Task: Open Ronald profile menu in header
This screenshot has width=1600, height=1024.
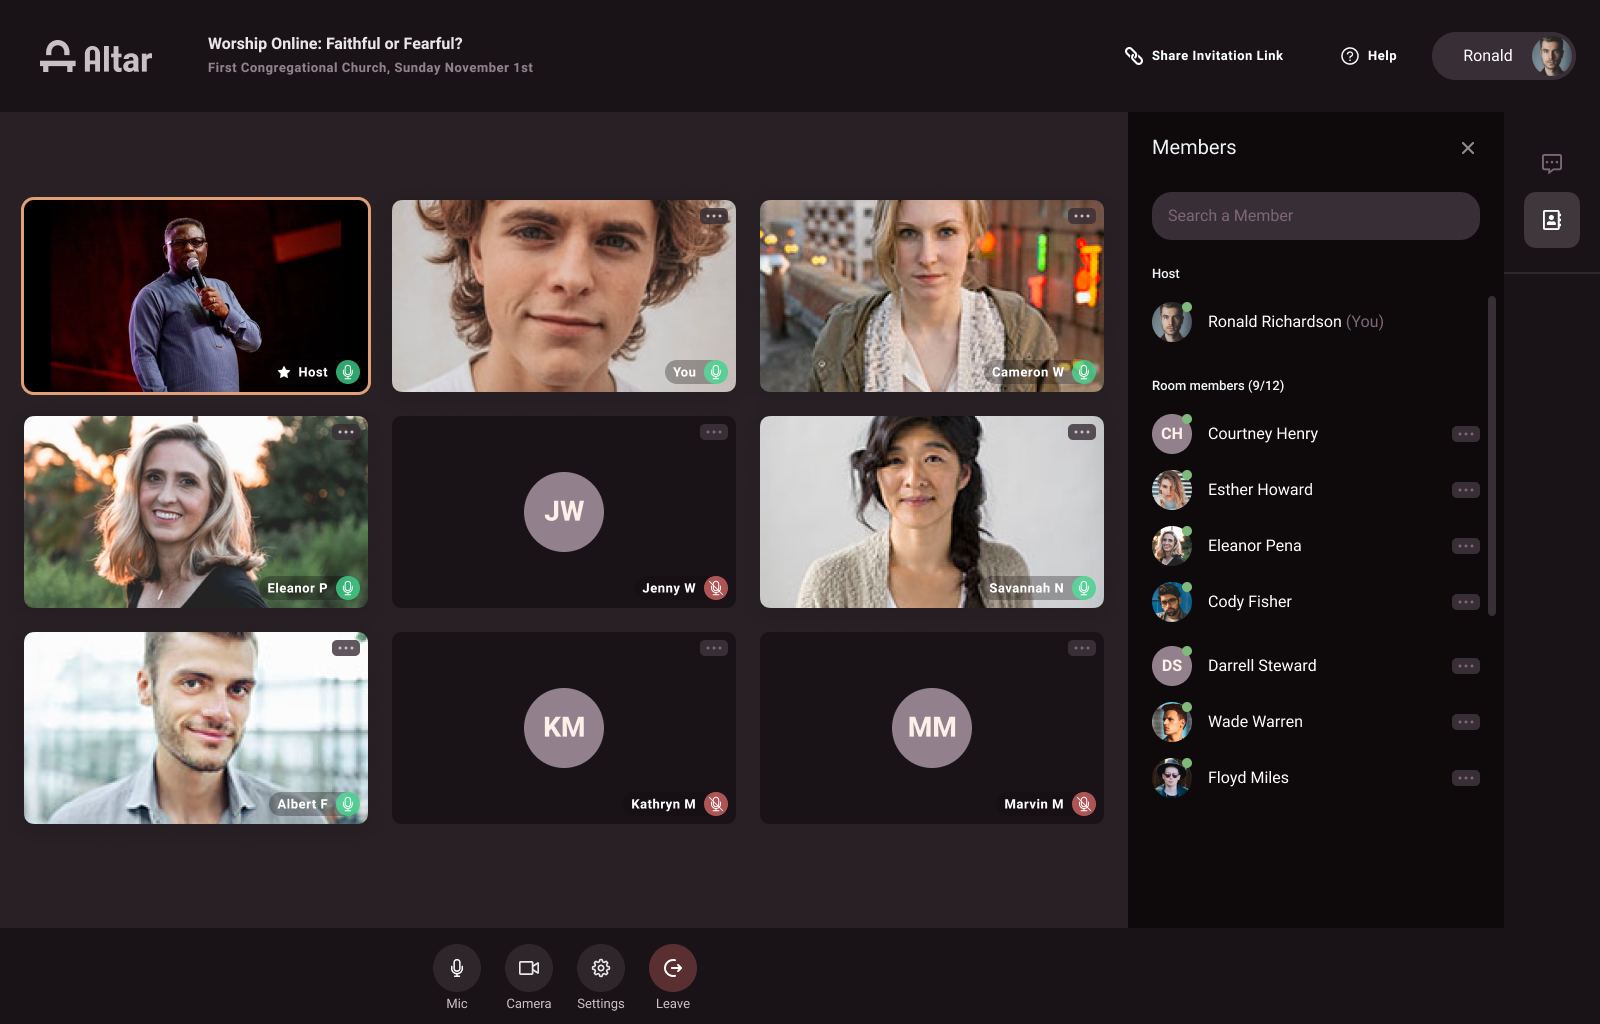Action: click(x=1503, y=56)
